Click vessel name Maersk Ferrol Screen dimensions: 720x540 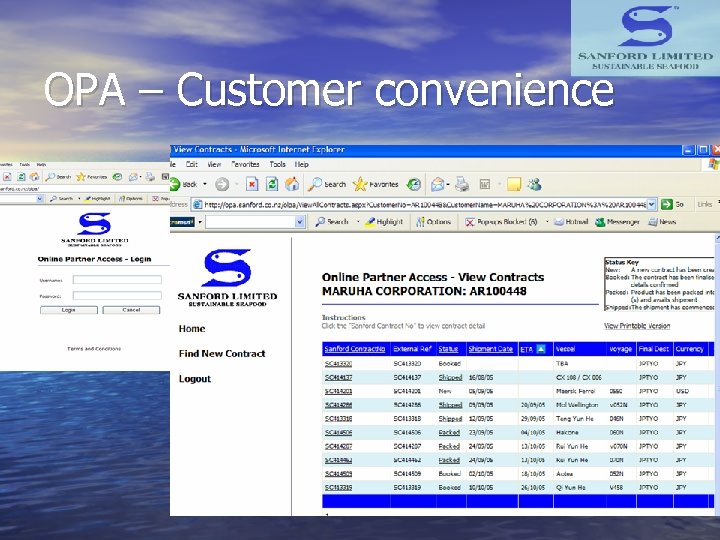click(575, 391)
